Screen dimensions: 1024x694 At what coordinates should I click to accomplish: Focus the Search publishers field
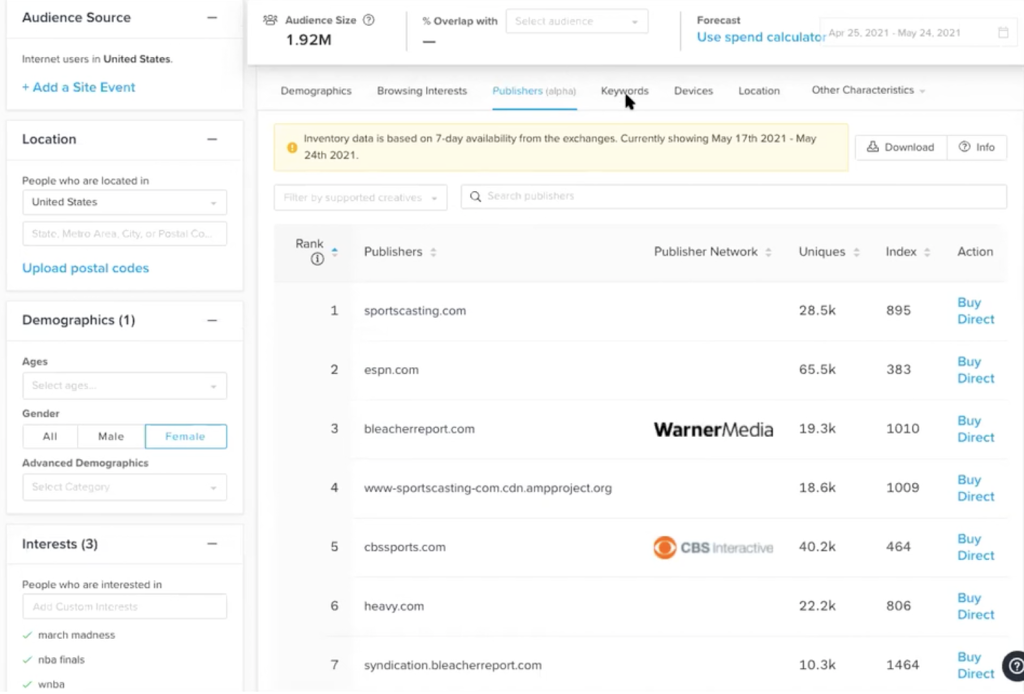tap(733, 197)
